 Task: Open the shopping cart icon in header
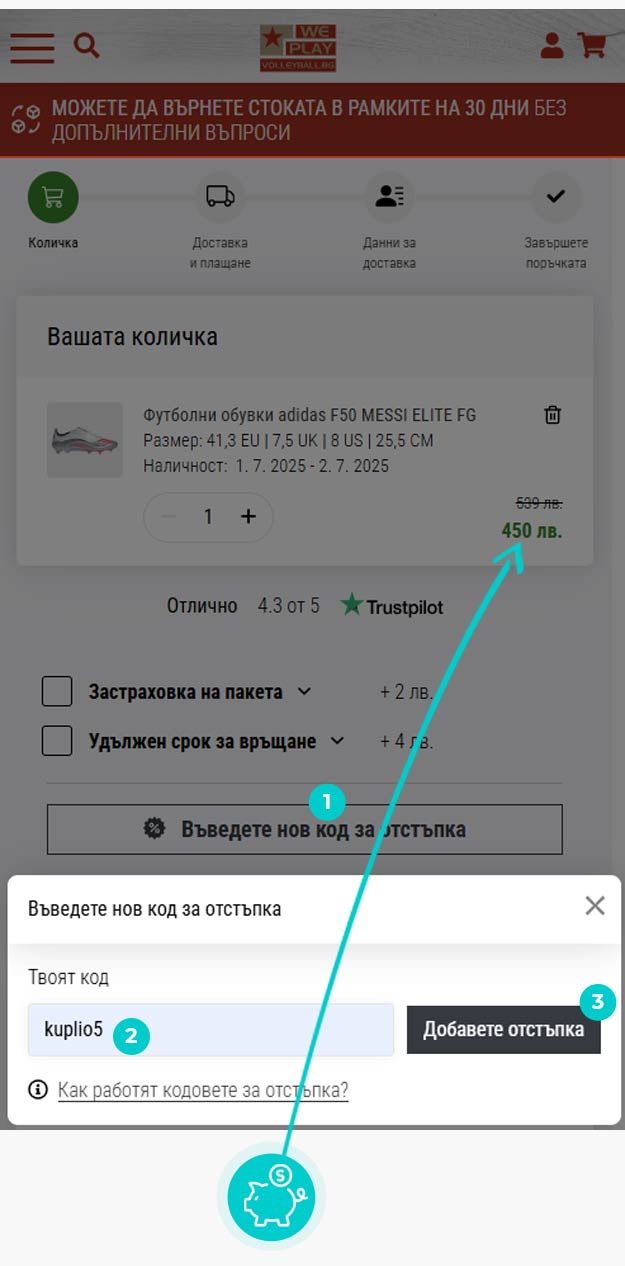tap(592, 45)
